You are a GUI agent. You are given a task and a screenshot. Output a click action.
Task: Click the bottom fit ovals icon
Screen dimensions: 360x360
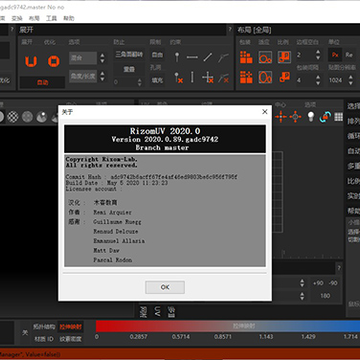tap(265, 77)
